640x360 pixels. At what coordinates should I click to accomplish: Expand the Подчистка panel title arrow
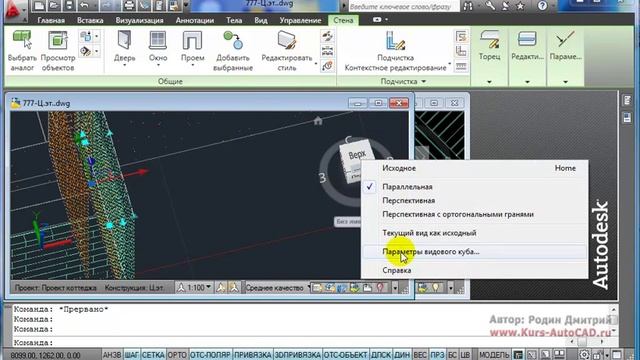tap(424, 81)
